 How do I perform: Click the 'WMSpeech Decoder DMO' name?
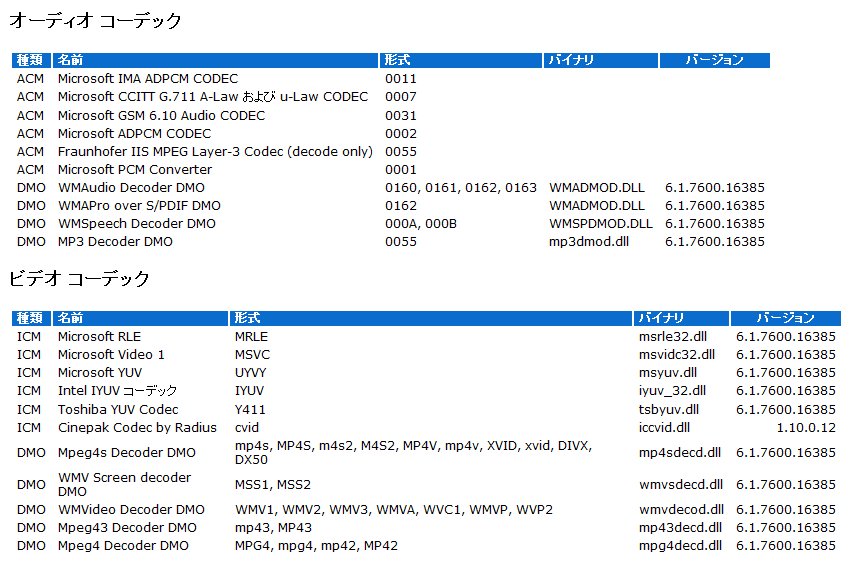tap(137, 223)
